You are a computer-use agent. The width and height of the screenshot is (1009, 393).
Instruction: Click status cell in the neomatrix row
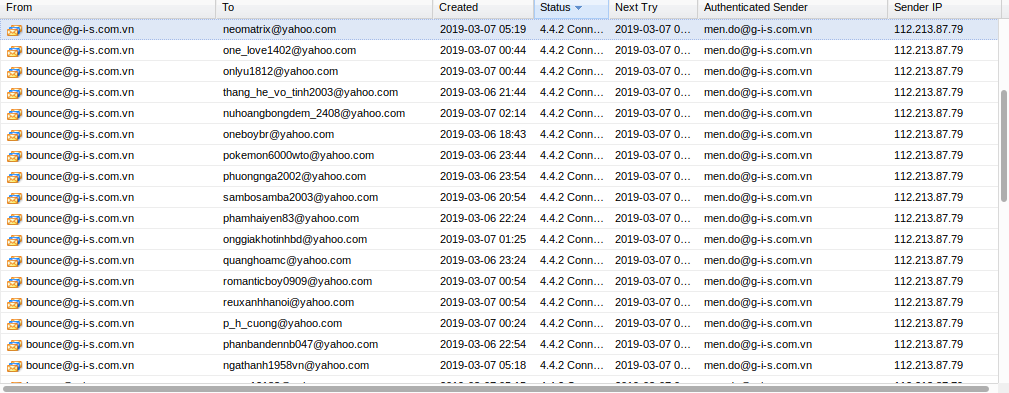tap(572, 30)
